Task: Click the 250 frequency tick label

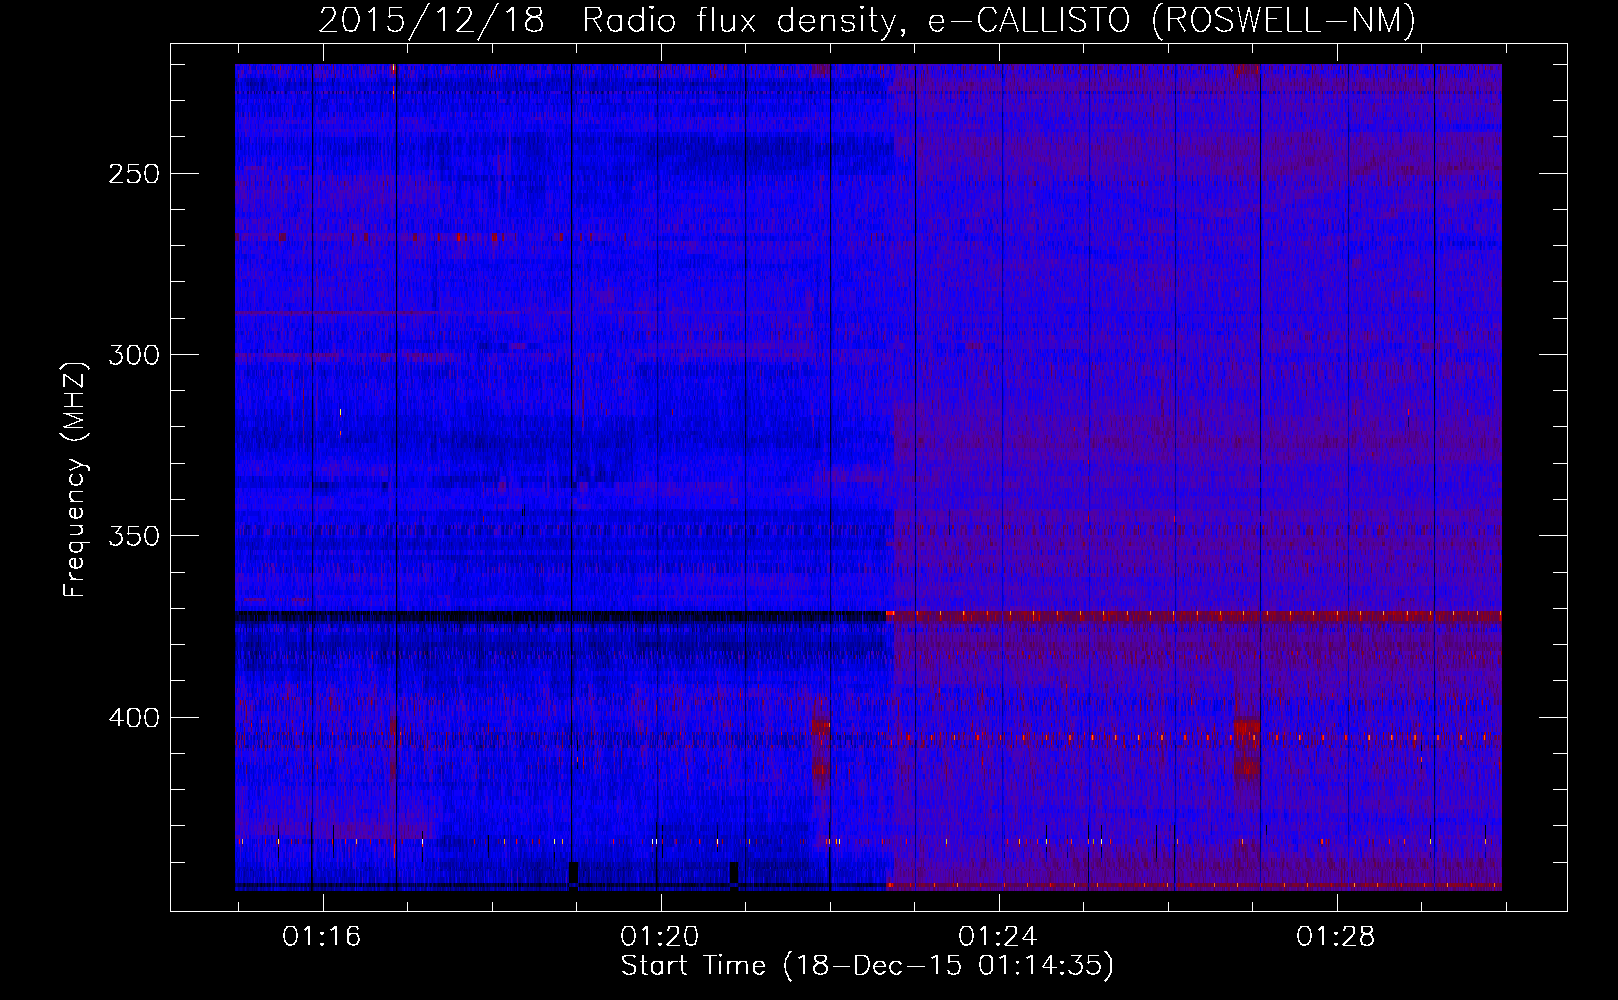Action: (133, 174)
